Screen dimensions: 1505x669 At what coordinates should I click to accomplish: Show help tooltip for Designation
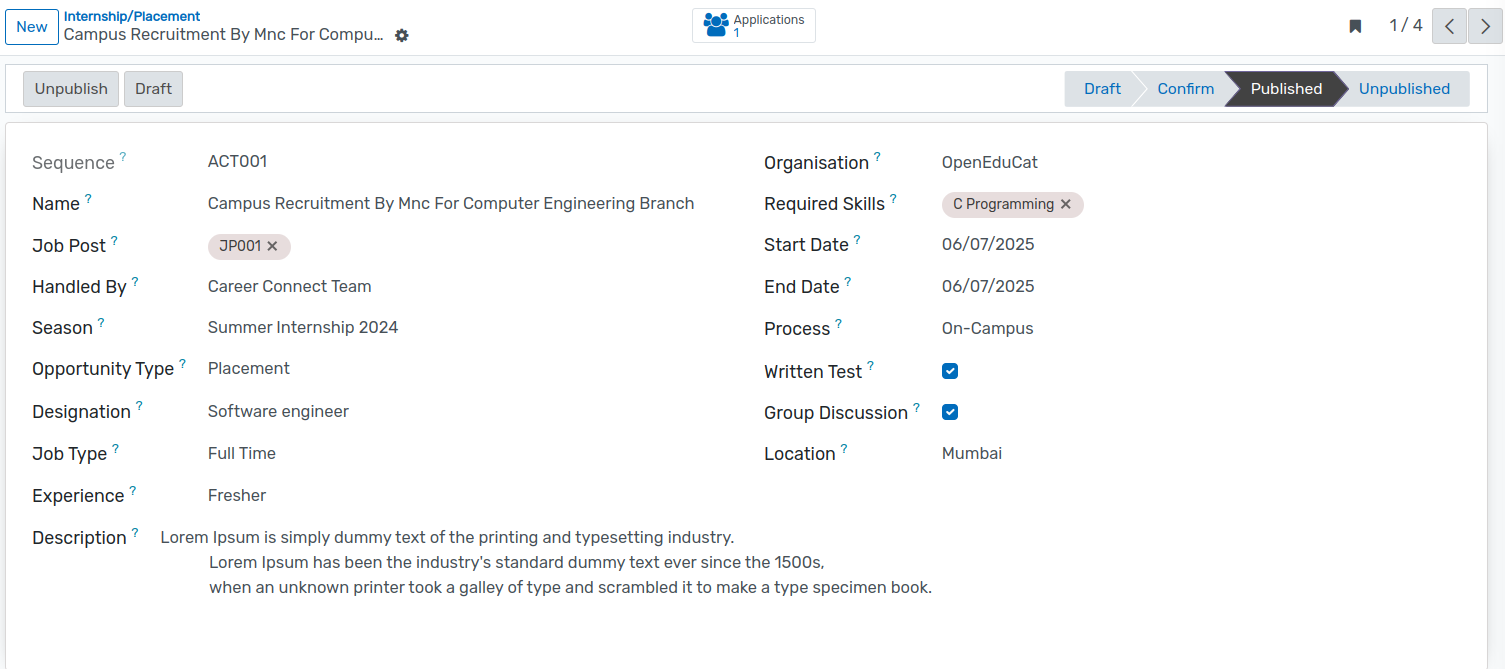(139, 406)
